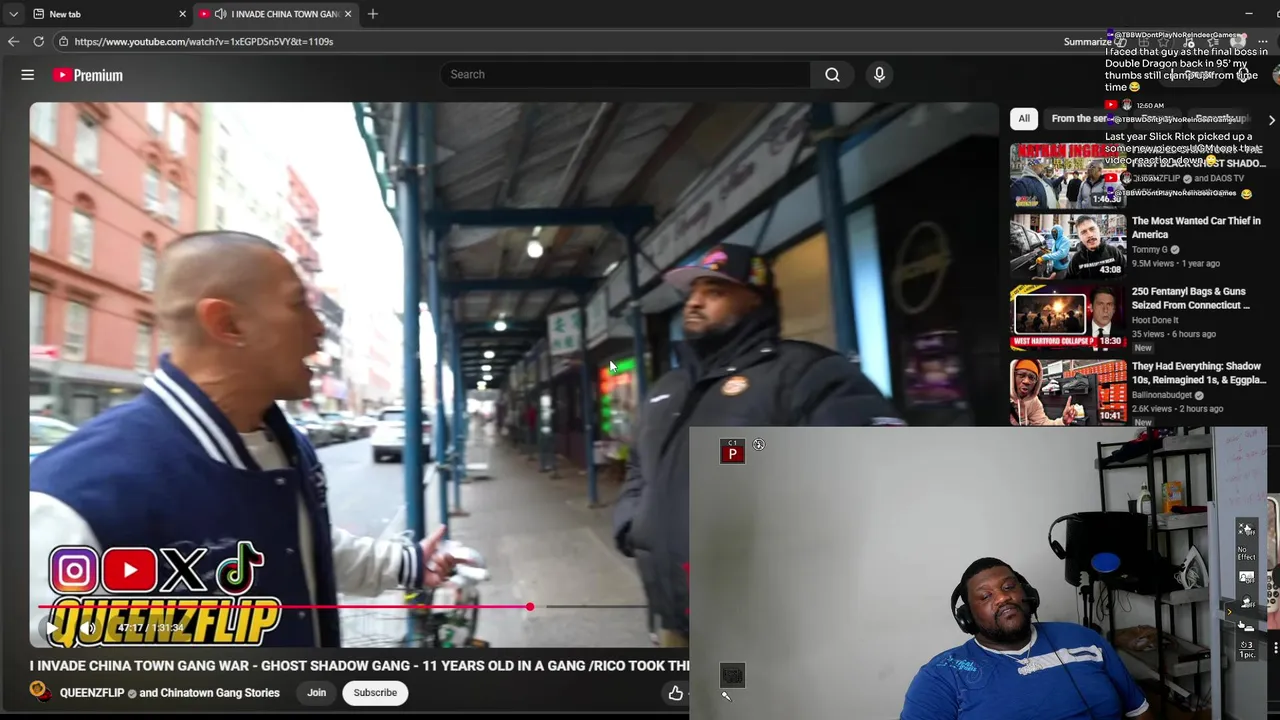This screenshot has height=720, width=1280.
Task: Open They Had Everything: Shadow 10s title
Action: [1199, 373]
